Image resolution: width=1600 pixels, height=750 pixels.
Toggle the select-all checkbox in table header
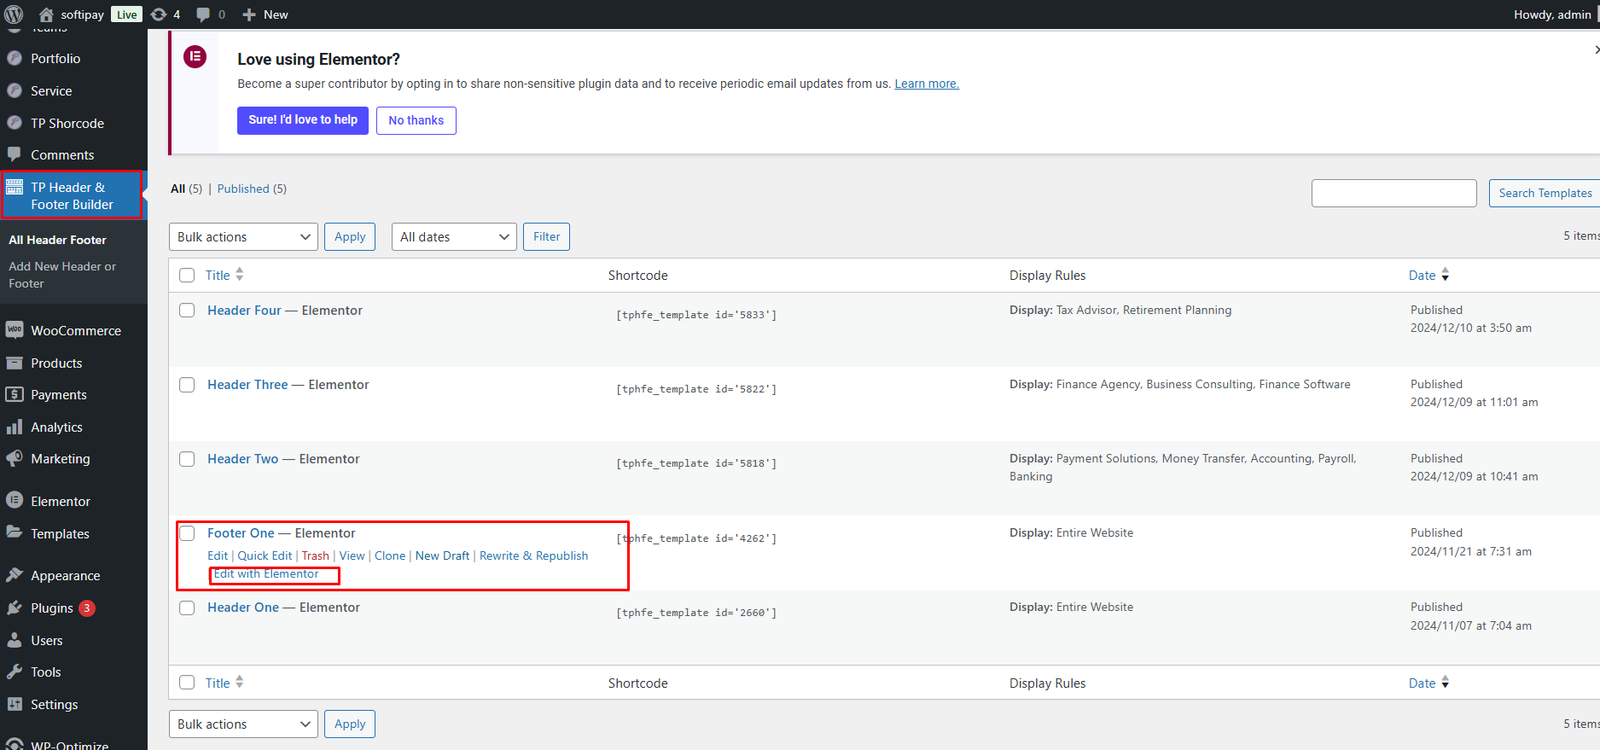coord(187,275)
